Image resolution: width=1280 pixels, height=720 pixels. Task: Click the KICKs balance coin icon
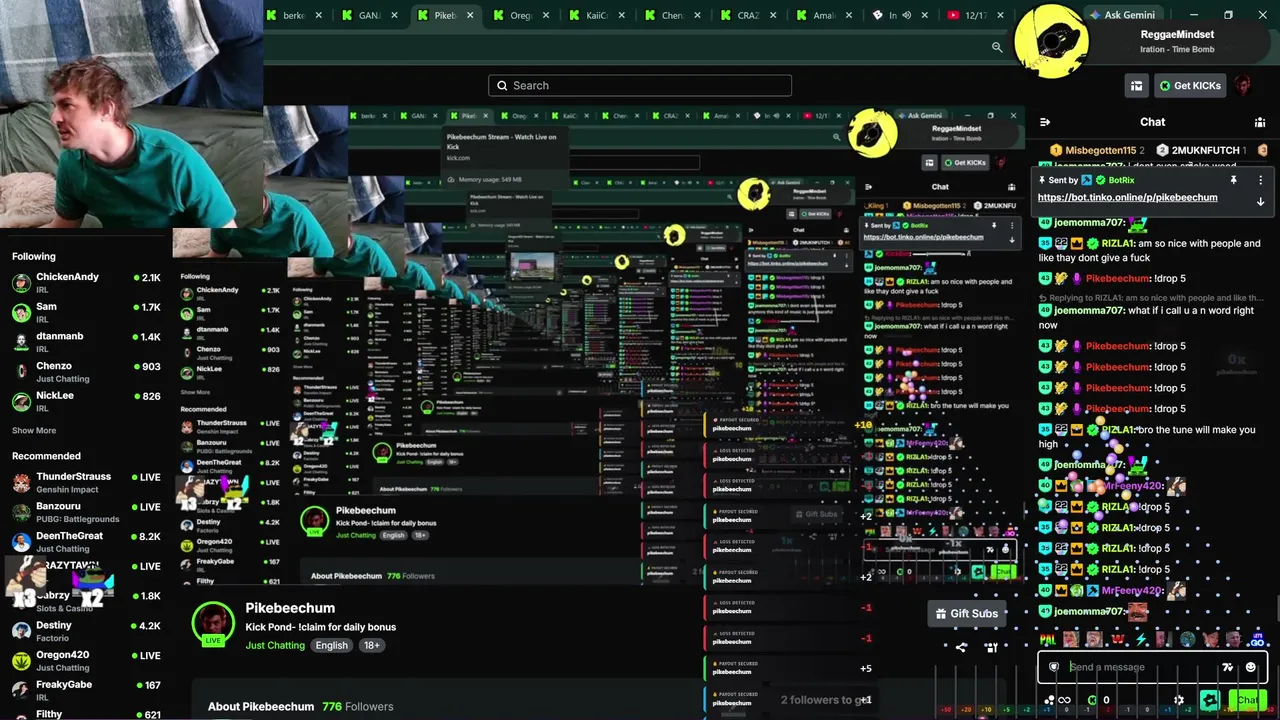click(x=1092, y=700)
